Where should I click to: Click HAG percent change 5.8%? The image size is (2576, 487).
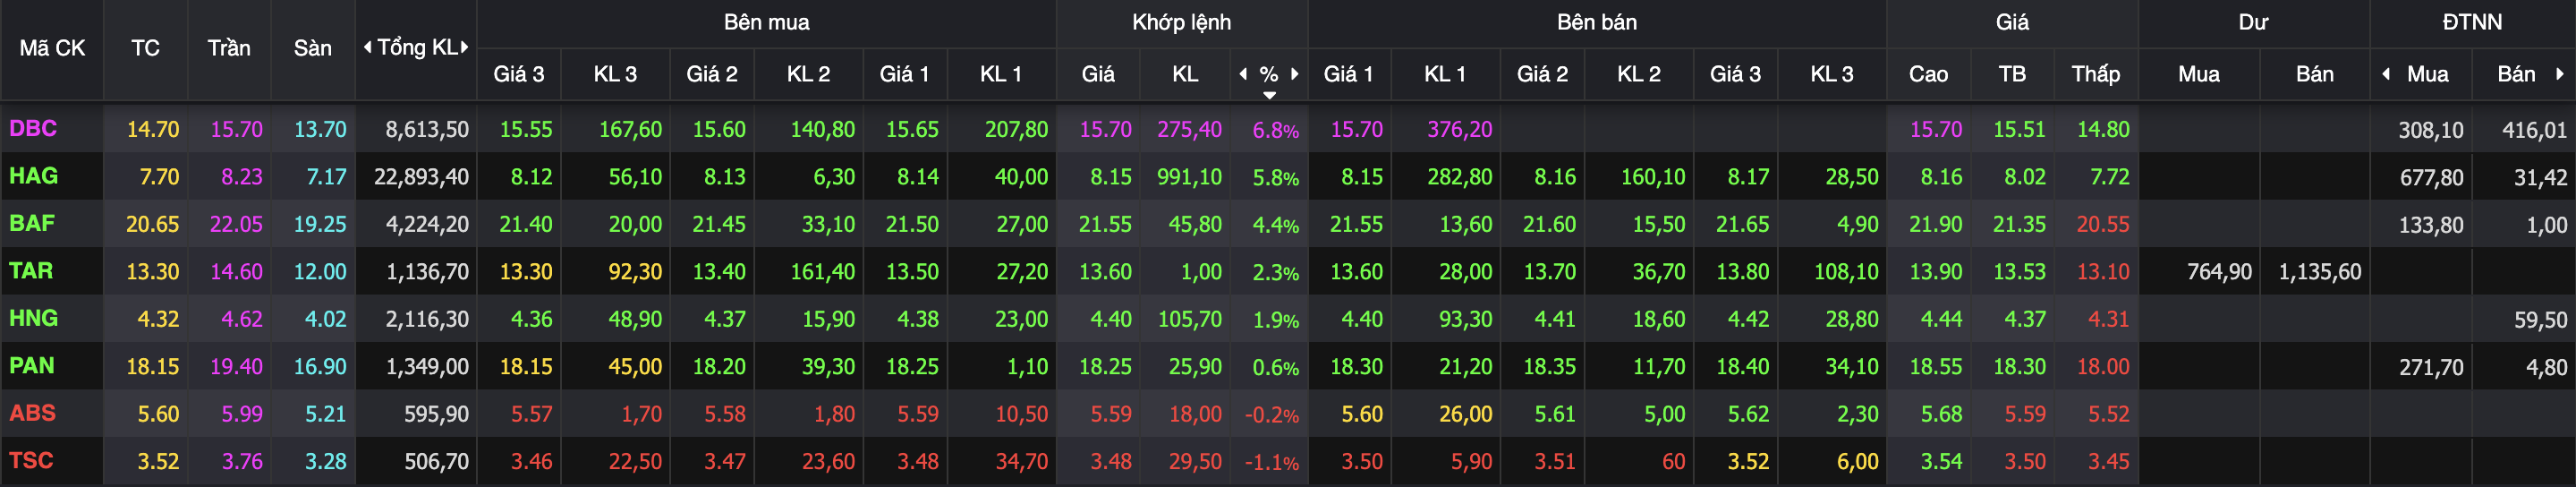coord(1276,178)
